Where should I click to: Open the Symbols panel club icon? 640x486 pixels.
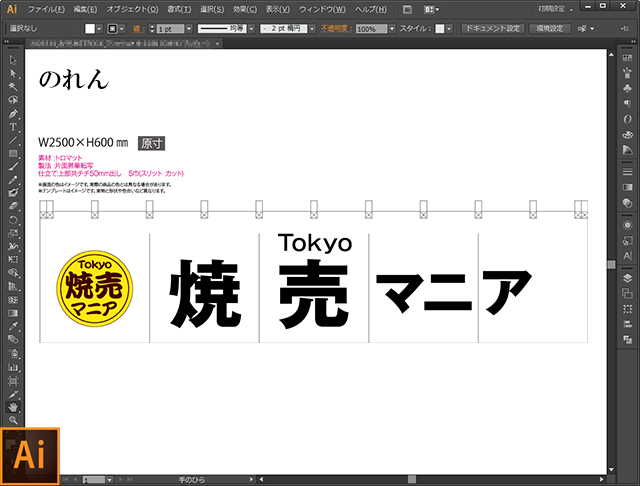[x=627, y=89]
